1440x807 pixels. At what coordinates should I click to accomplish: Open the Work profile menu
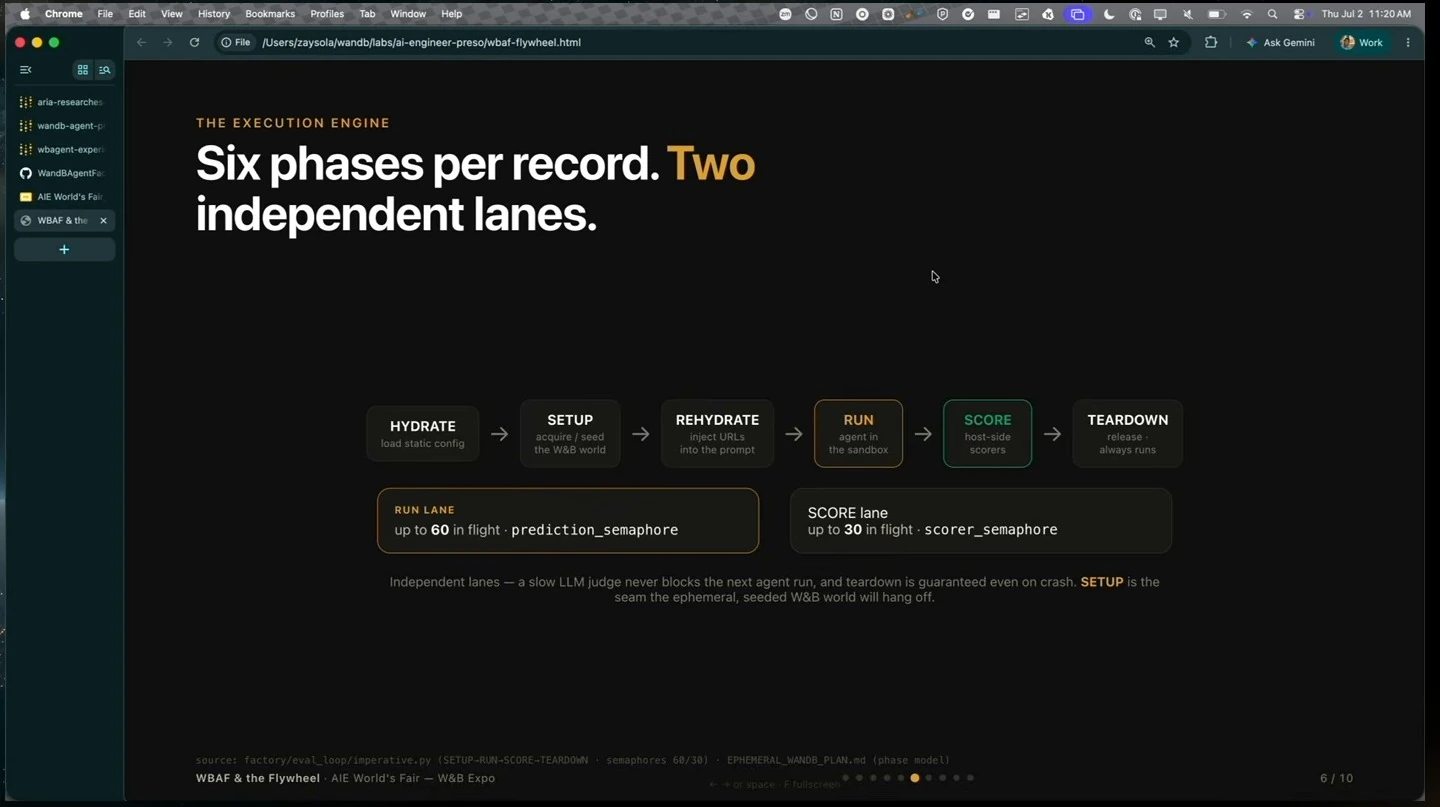(1362, 43)
